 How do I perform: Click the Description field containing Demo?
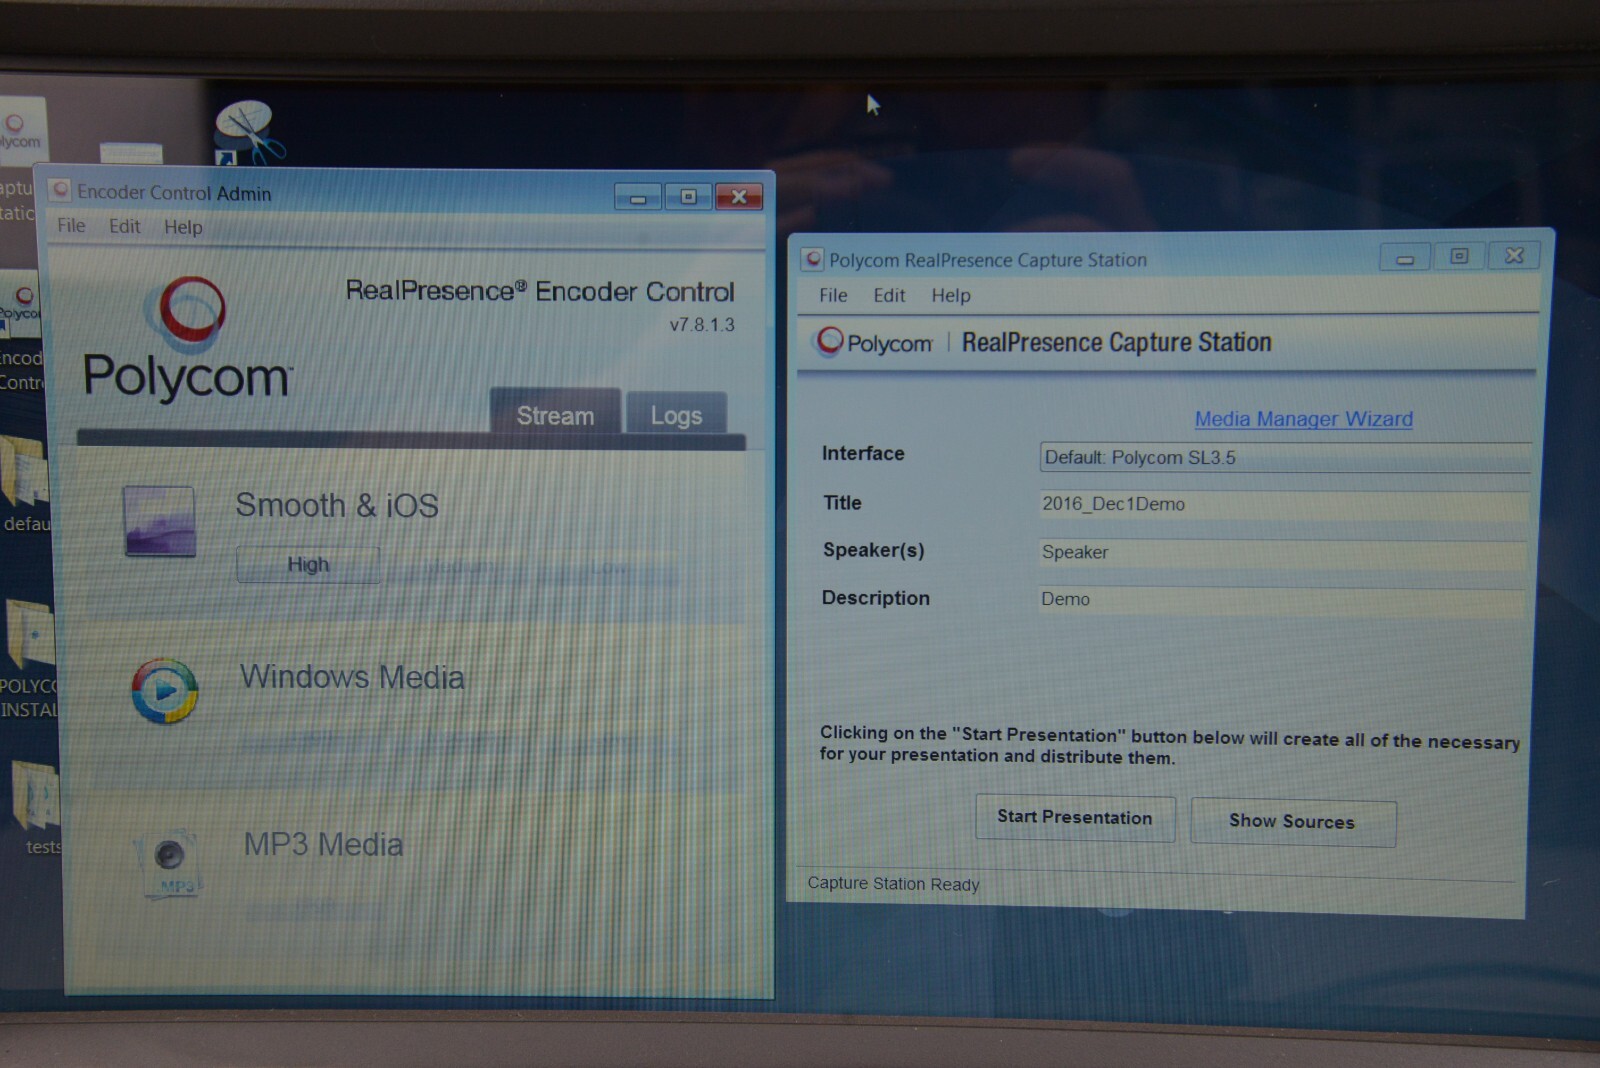point(1283,600)
